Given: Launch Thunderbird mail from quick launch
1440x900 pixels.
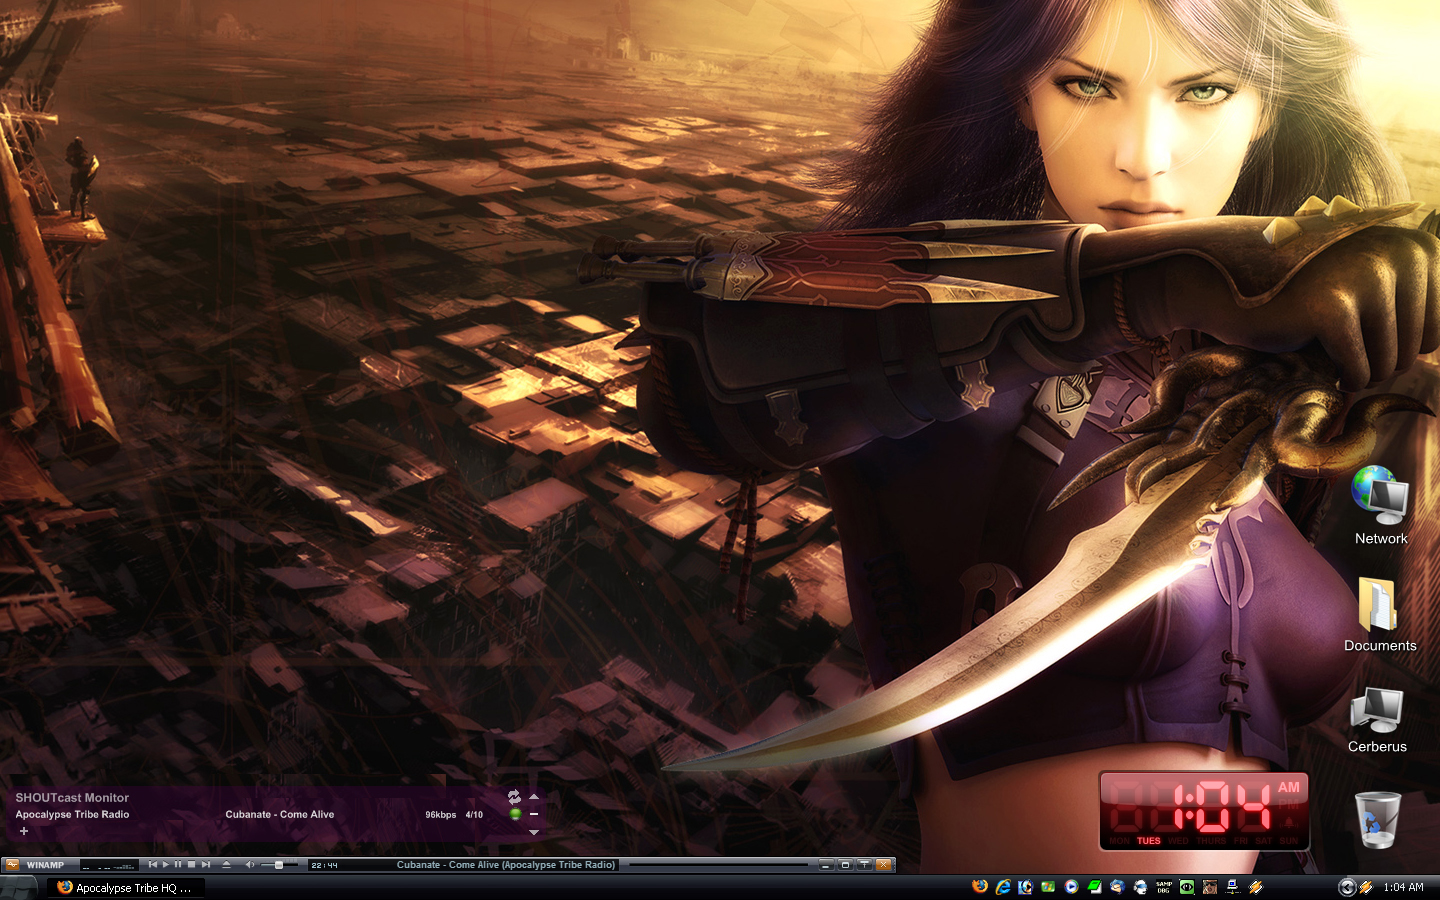Looking at the screenshot, I should [x=1117, y=887].
